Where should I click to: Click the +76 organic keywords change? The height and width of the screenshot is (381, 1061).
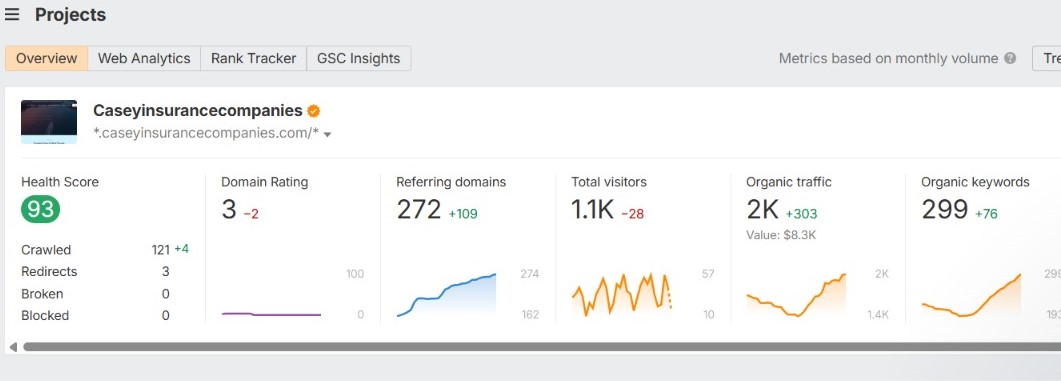[986, 214]
